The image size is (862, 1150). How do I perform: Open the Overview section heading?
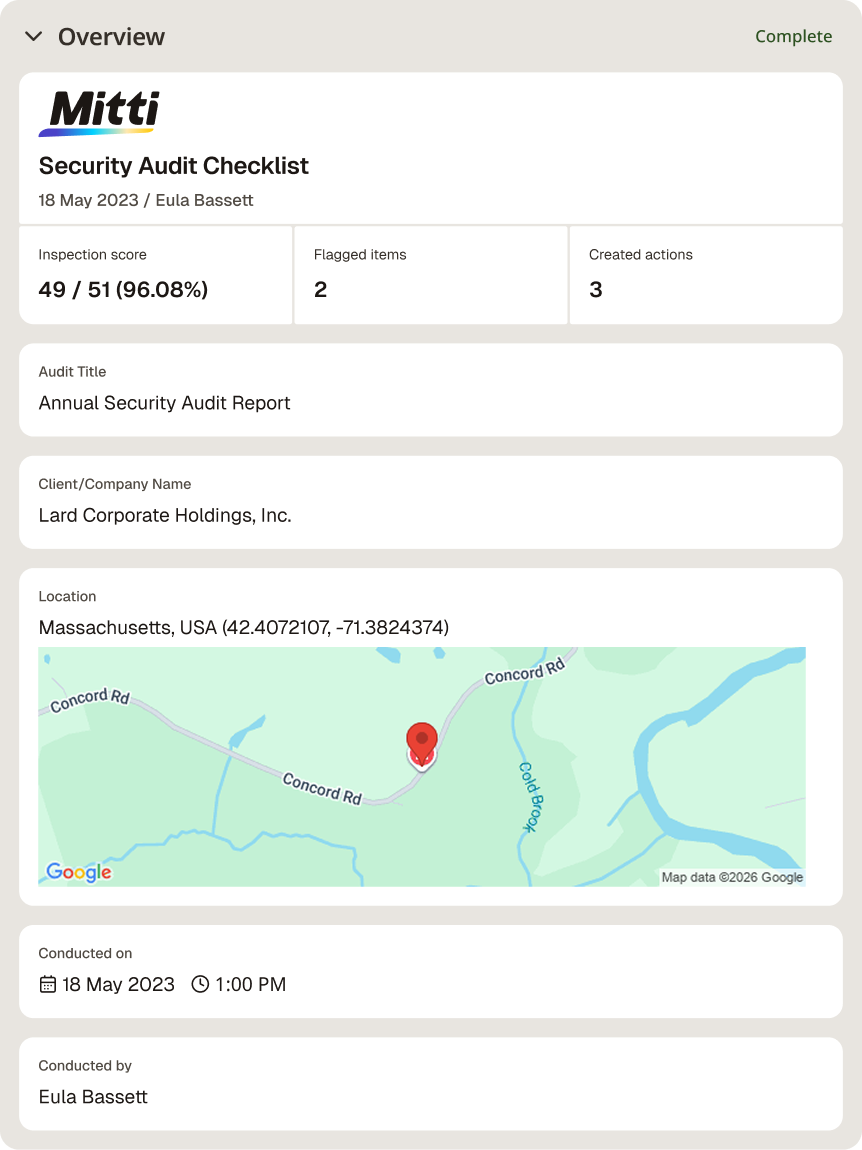point(112,37)
